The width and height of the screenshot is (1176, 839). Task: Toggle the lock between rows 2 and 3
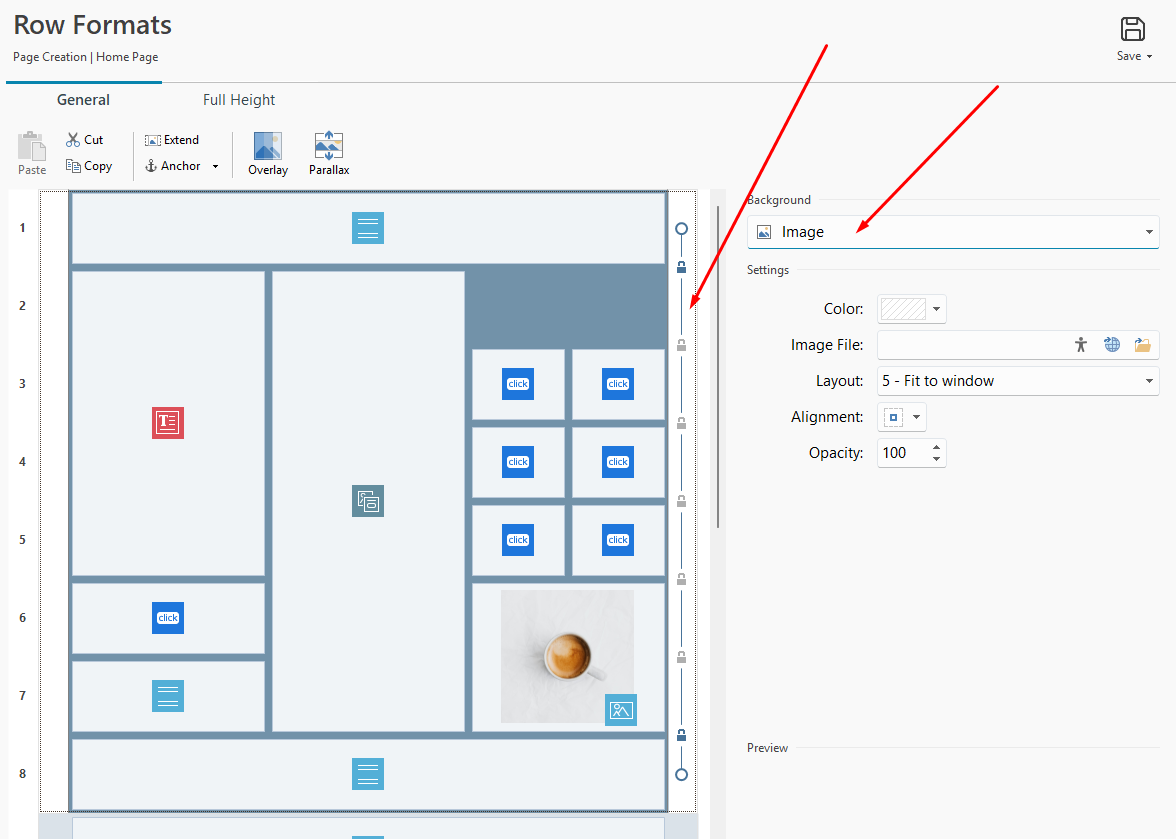(x=681, y=345)
